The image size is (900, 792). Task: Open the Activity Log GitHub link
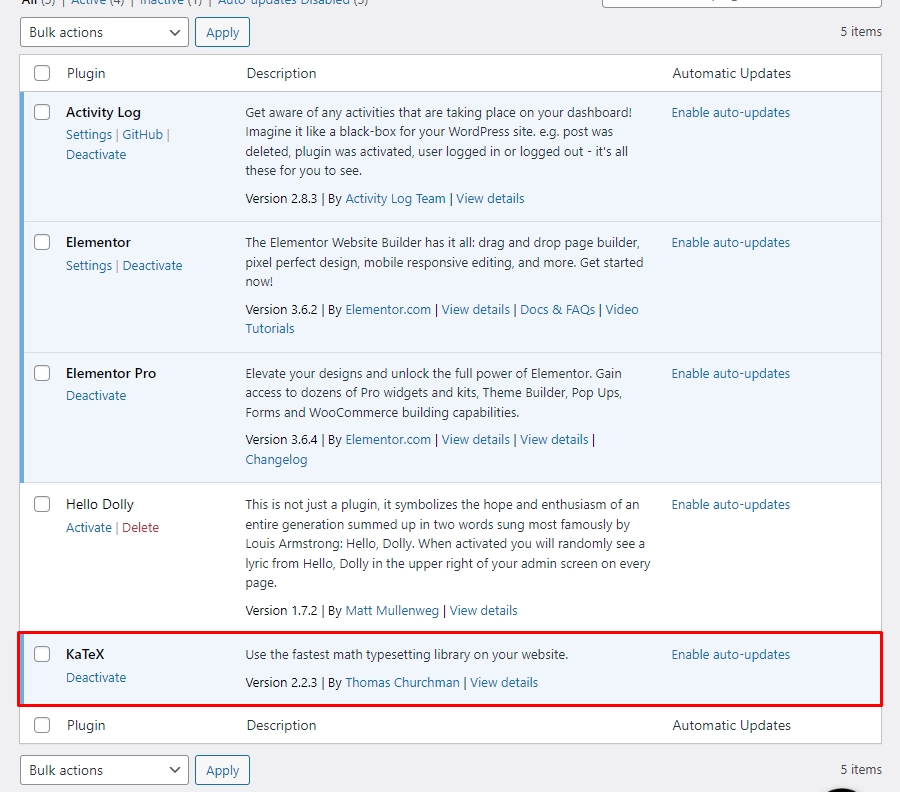[x=142, y=134]
